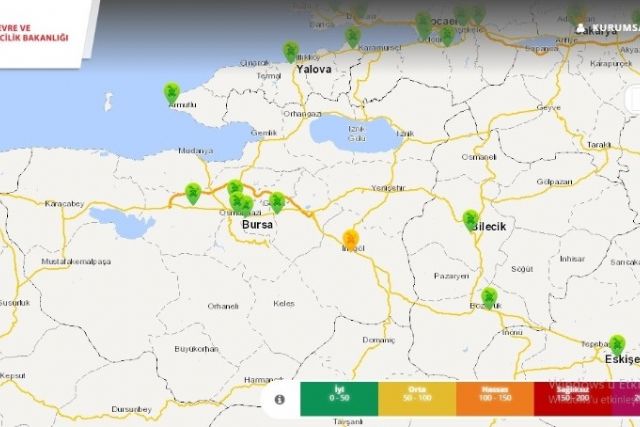Click the İznik Gölü lake label
640x427 pixels.
point(357,133)
